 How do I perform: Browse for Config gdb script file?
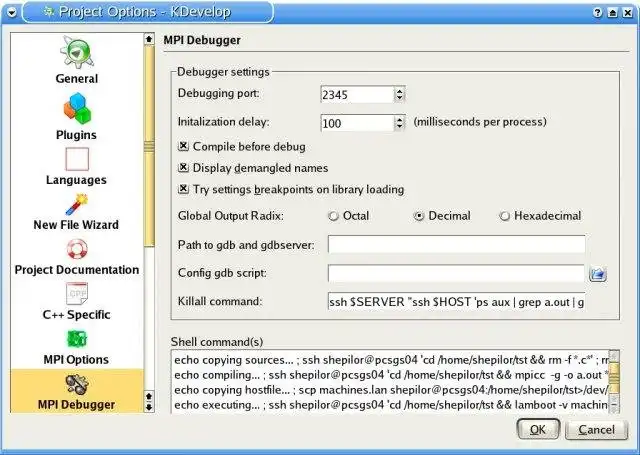point(598,274)
